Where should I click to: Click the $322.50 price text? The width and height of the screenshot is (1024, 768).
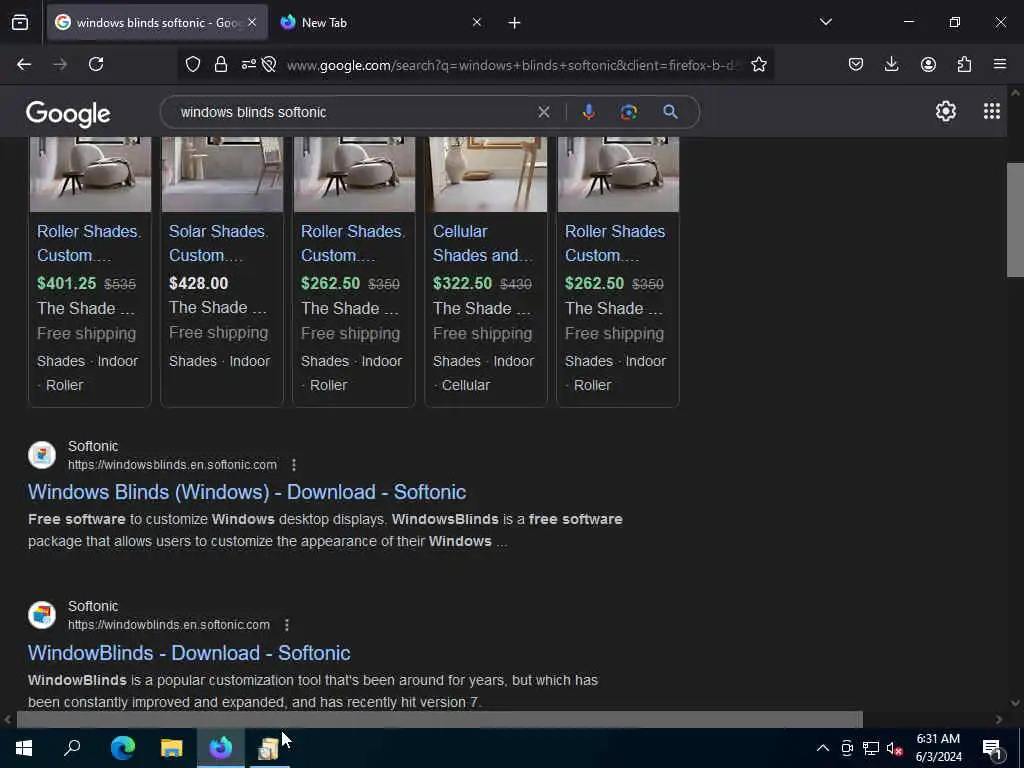(462, 283)
